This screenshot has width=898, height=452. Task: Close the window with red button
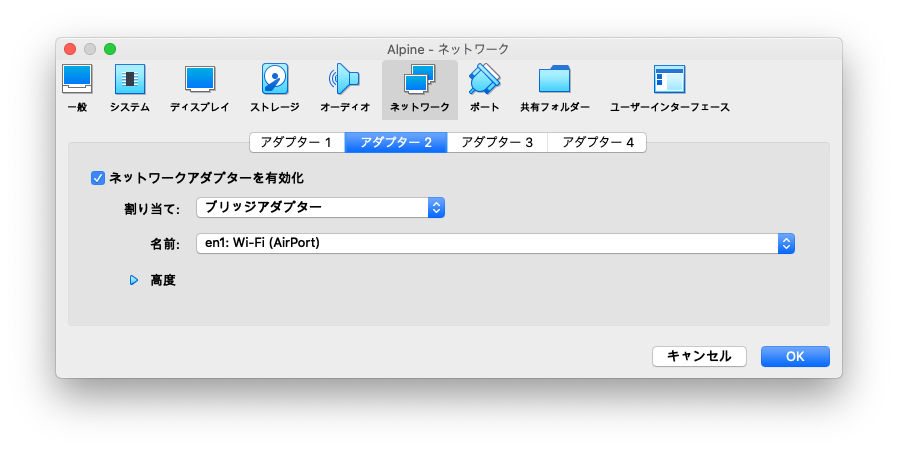click(x=70, y=49)
